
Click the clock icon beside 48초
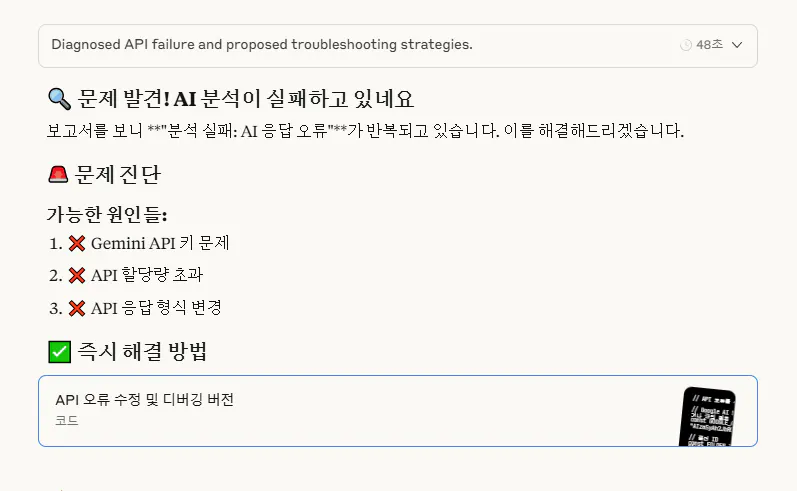pos(686,45)
